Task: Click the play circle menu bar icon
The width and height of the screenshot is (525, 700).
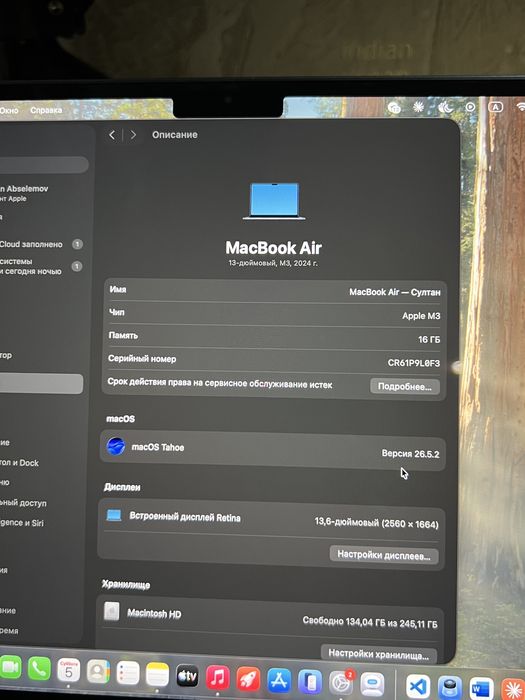Action: pyautogui.click(x=471, y=107)
